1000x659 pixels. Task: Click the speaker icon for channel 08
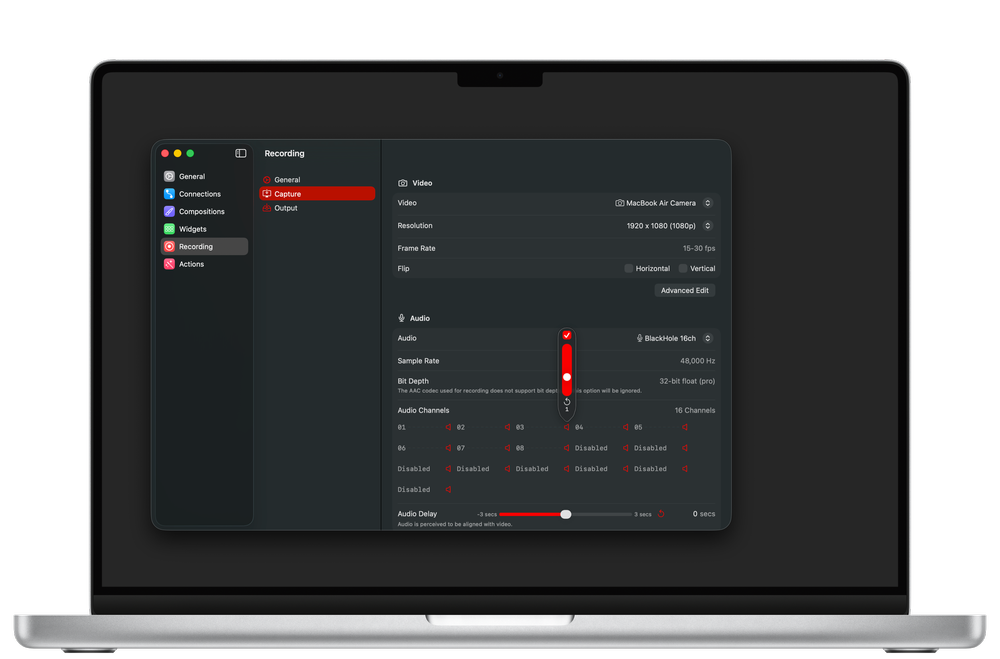click(x=566, y=448)
